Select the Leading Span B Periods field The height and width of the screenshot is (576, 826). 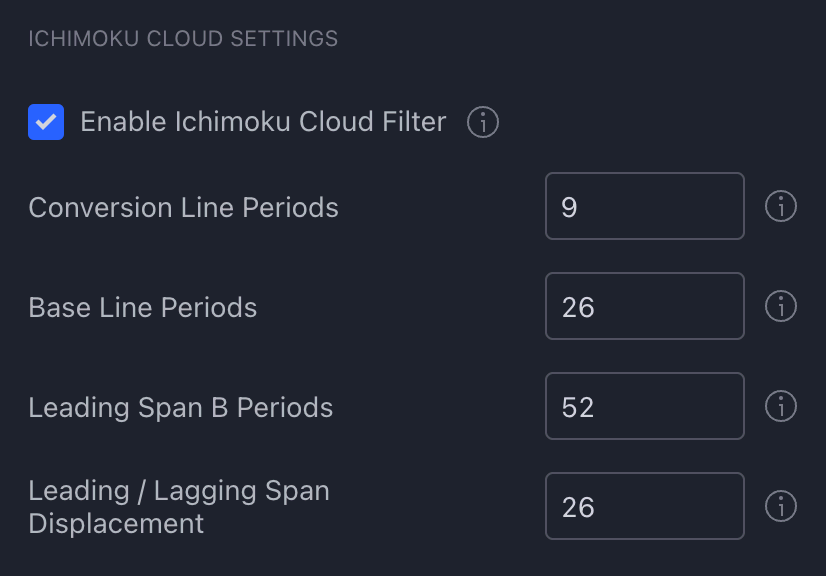645,406
